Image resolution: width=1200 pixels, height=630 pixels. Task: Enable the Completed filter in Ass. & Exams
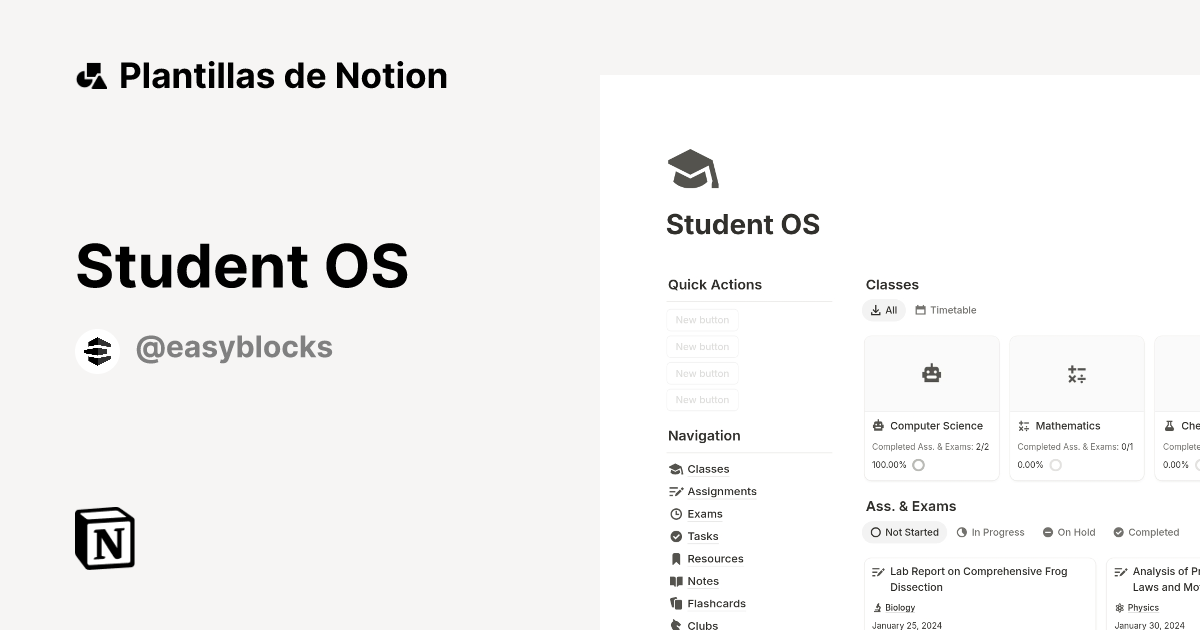1146,532
